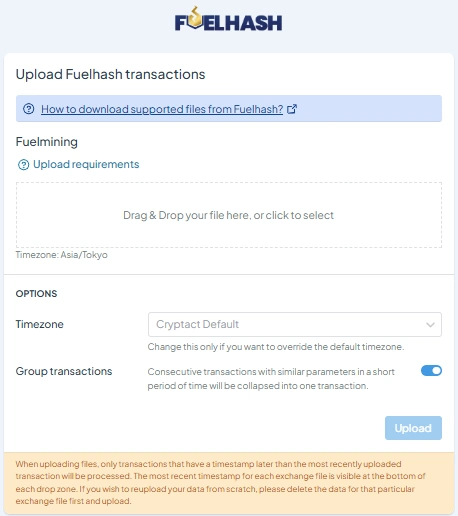Click the question mark icon beside Upload requirements
Screen dimensions: 458x516
pyautogui.click(x=23, y=164)
